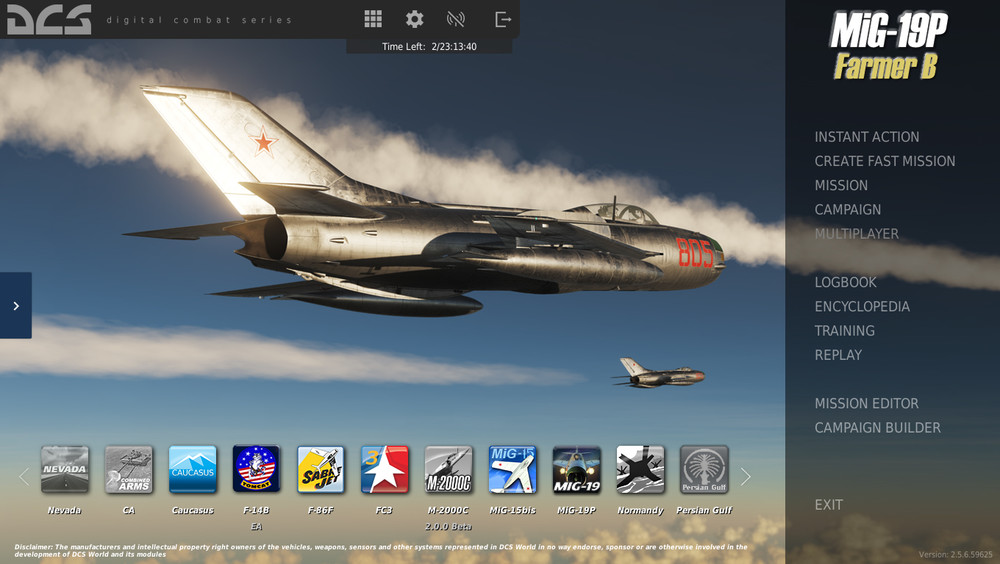1000x564 pixels.
Task: Click the Caucasus label under its icon
Action: pyautogui.click(x=193, y=510)
